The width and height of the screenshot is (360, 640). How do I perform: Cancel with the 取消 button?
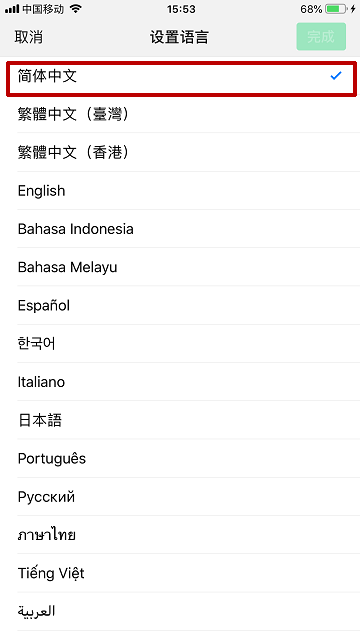click(29, 37)
